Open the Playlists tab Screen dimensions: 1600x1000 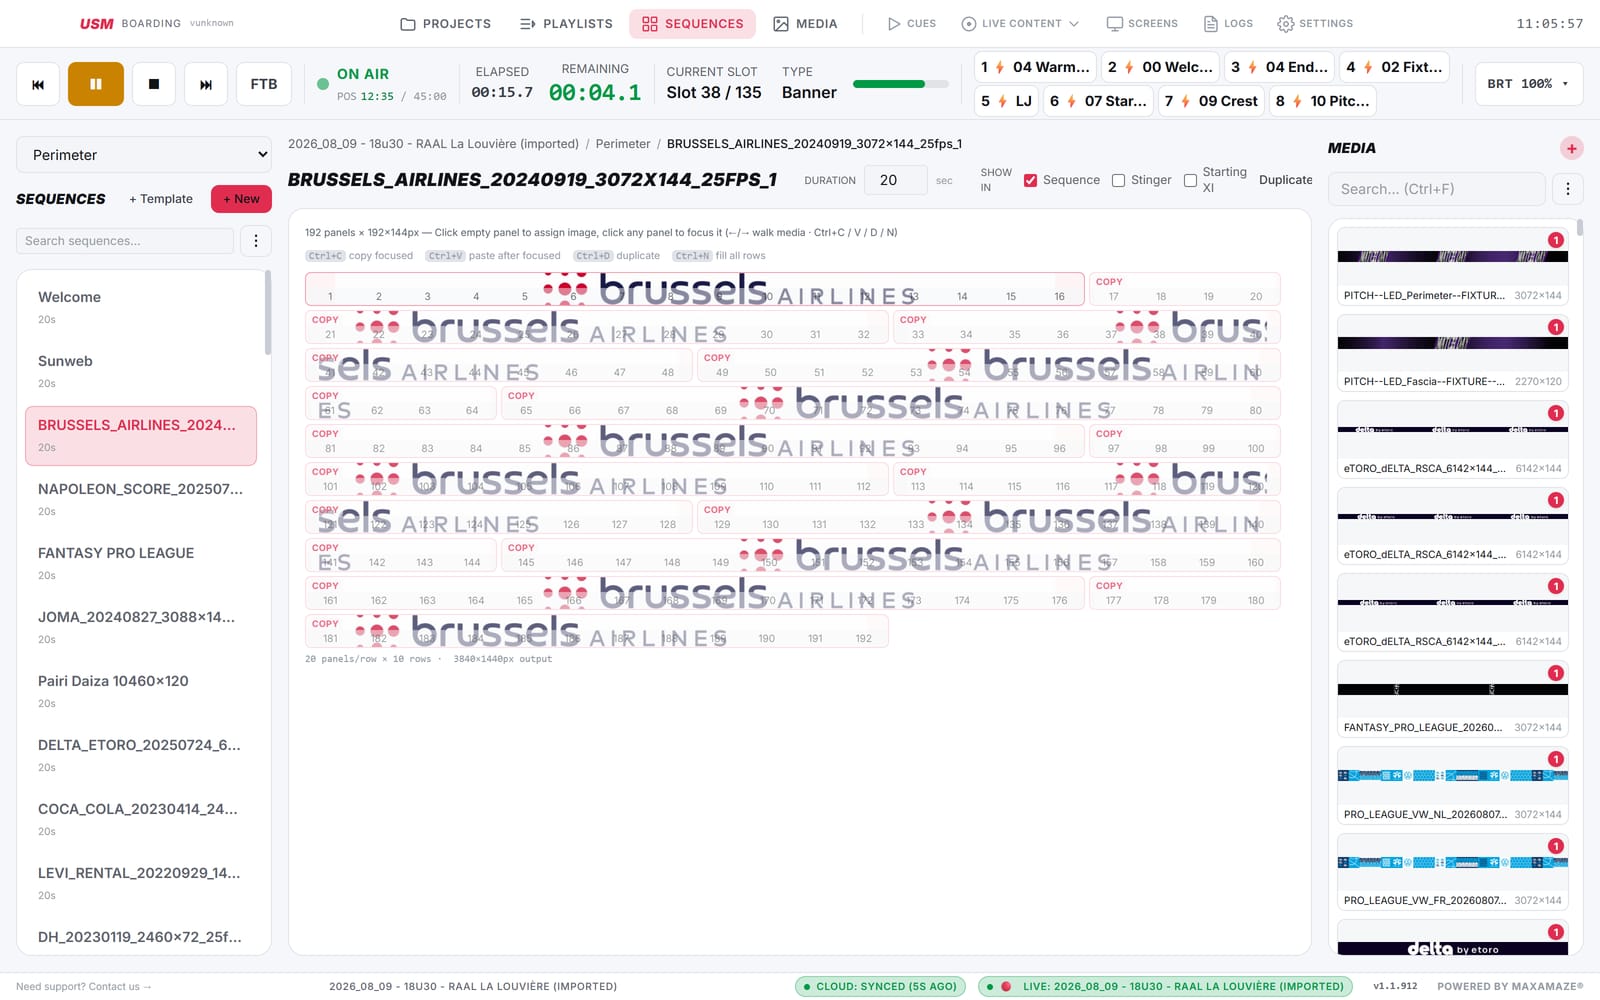tap(566, 23)
